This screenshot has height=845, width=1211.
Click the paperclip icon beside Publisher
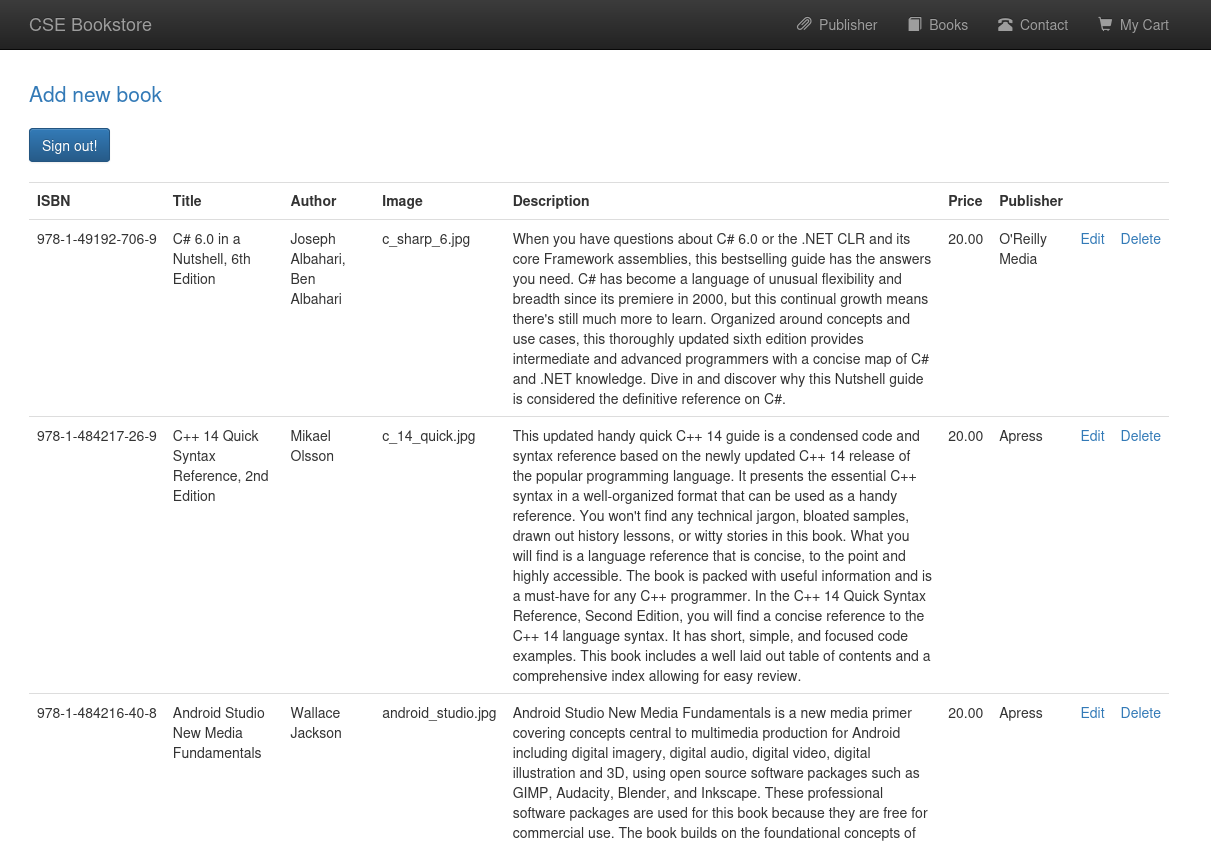coord(804,25)
